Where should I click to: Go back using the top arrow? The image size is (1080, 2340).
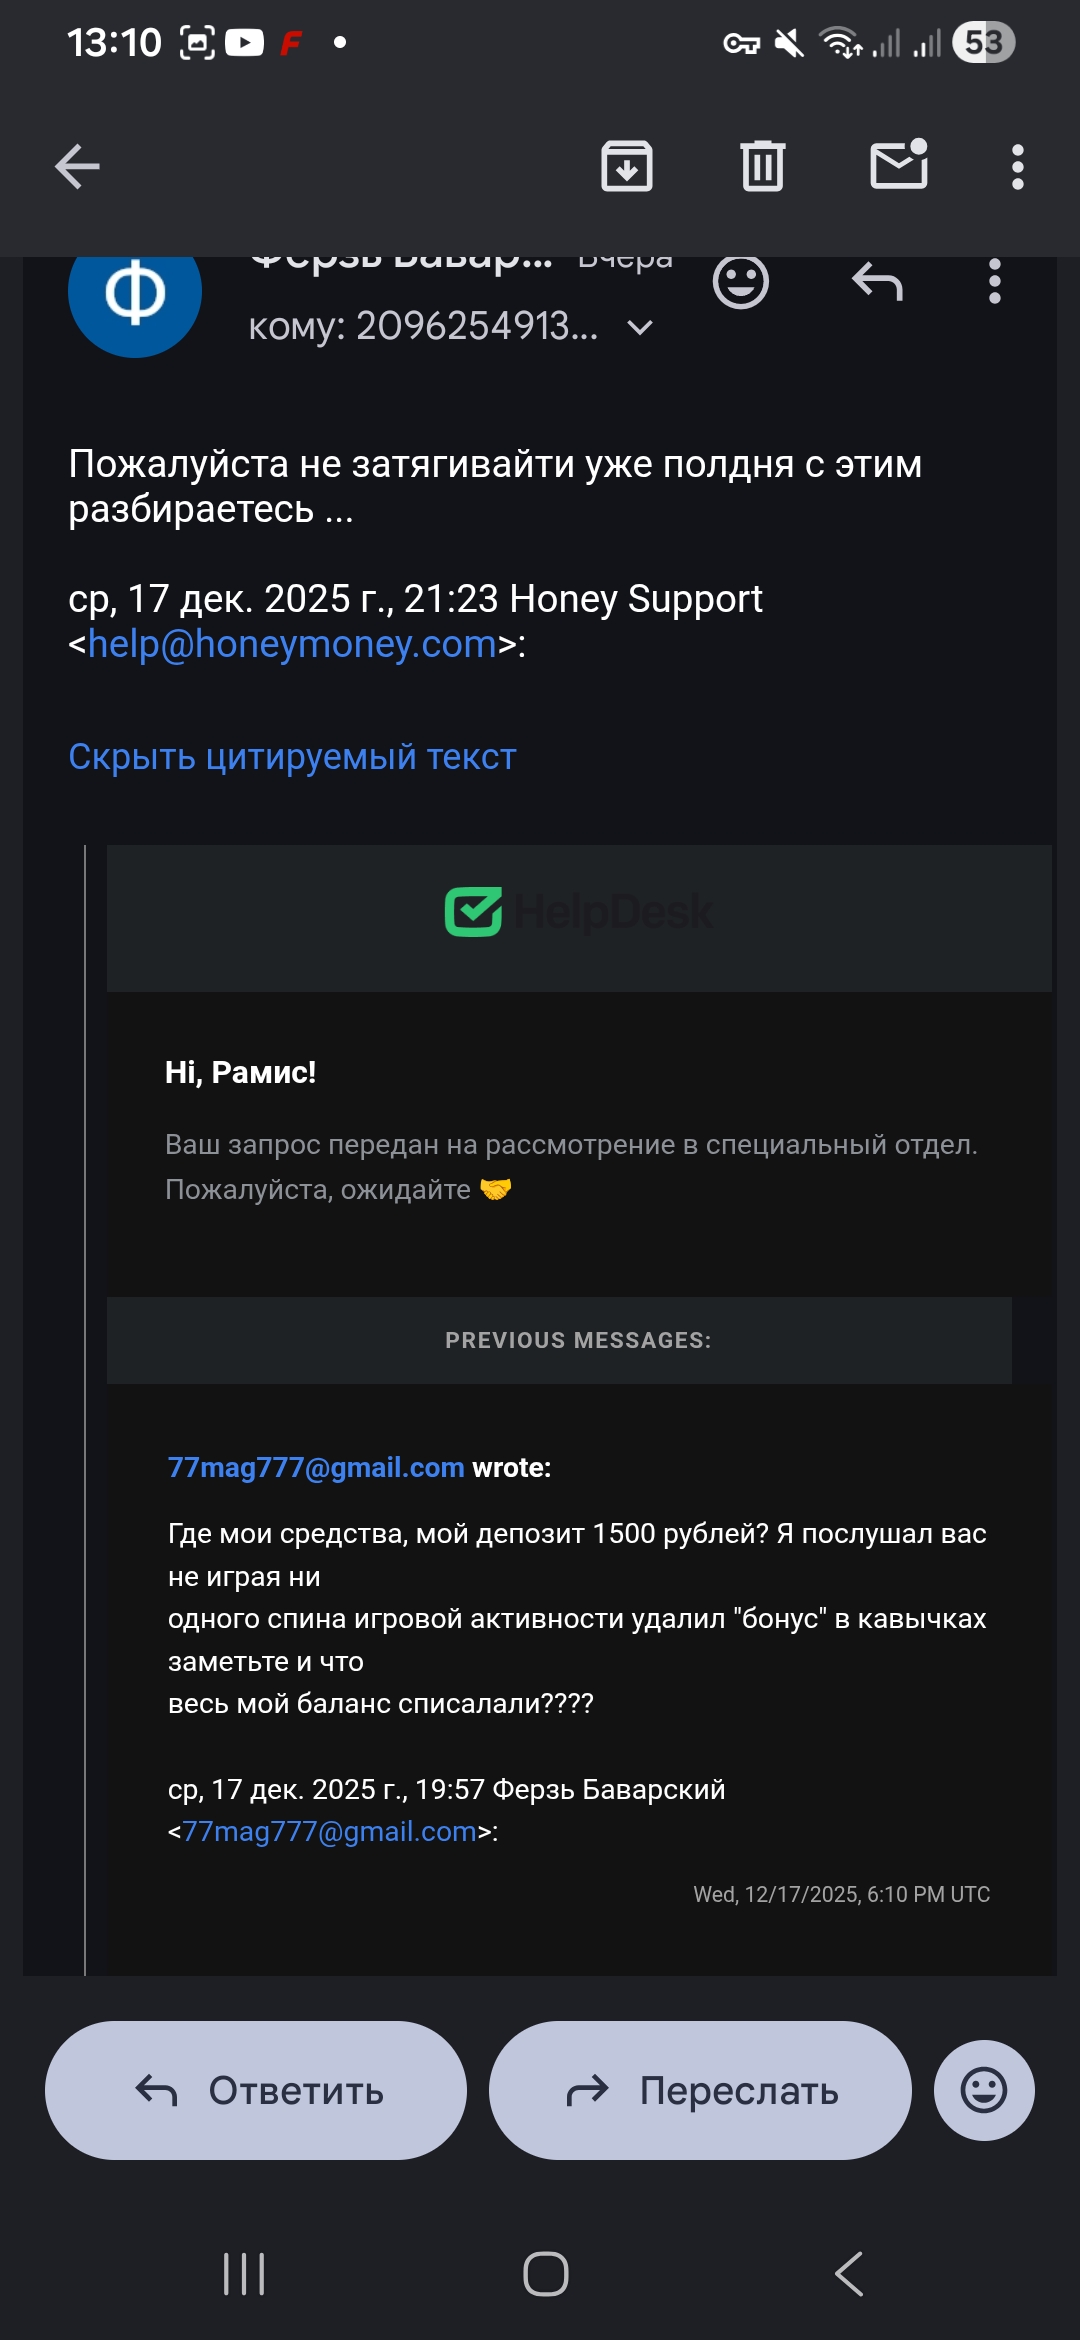pyautogui.click(x=77, y=166)
